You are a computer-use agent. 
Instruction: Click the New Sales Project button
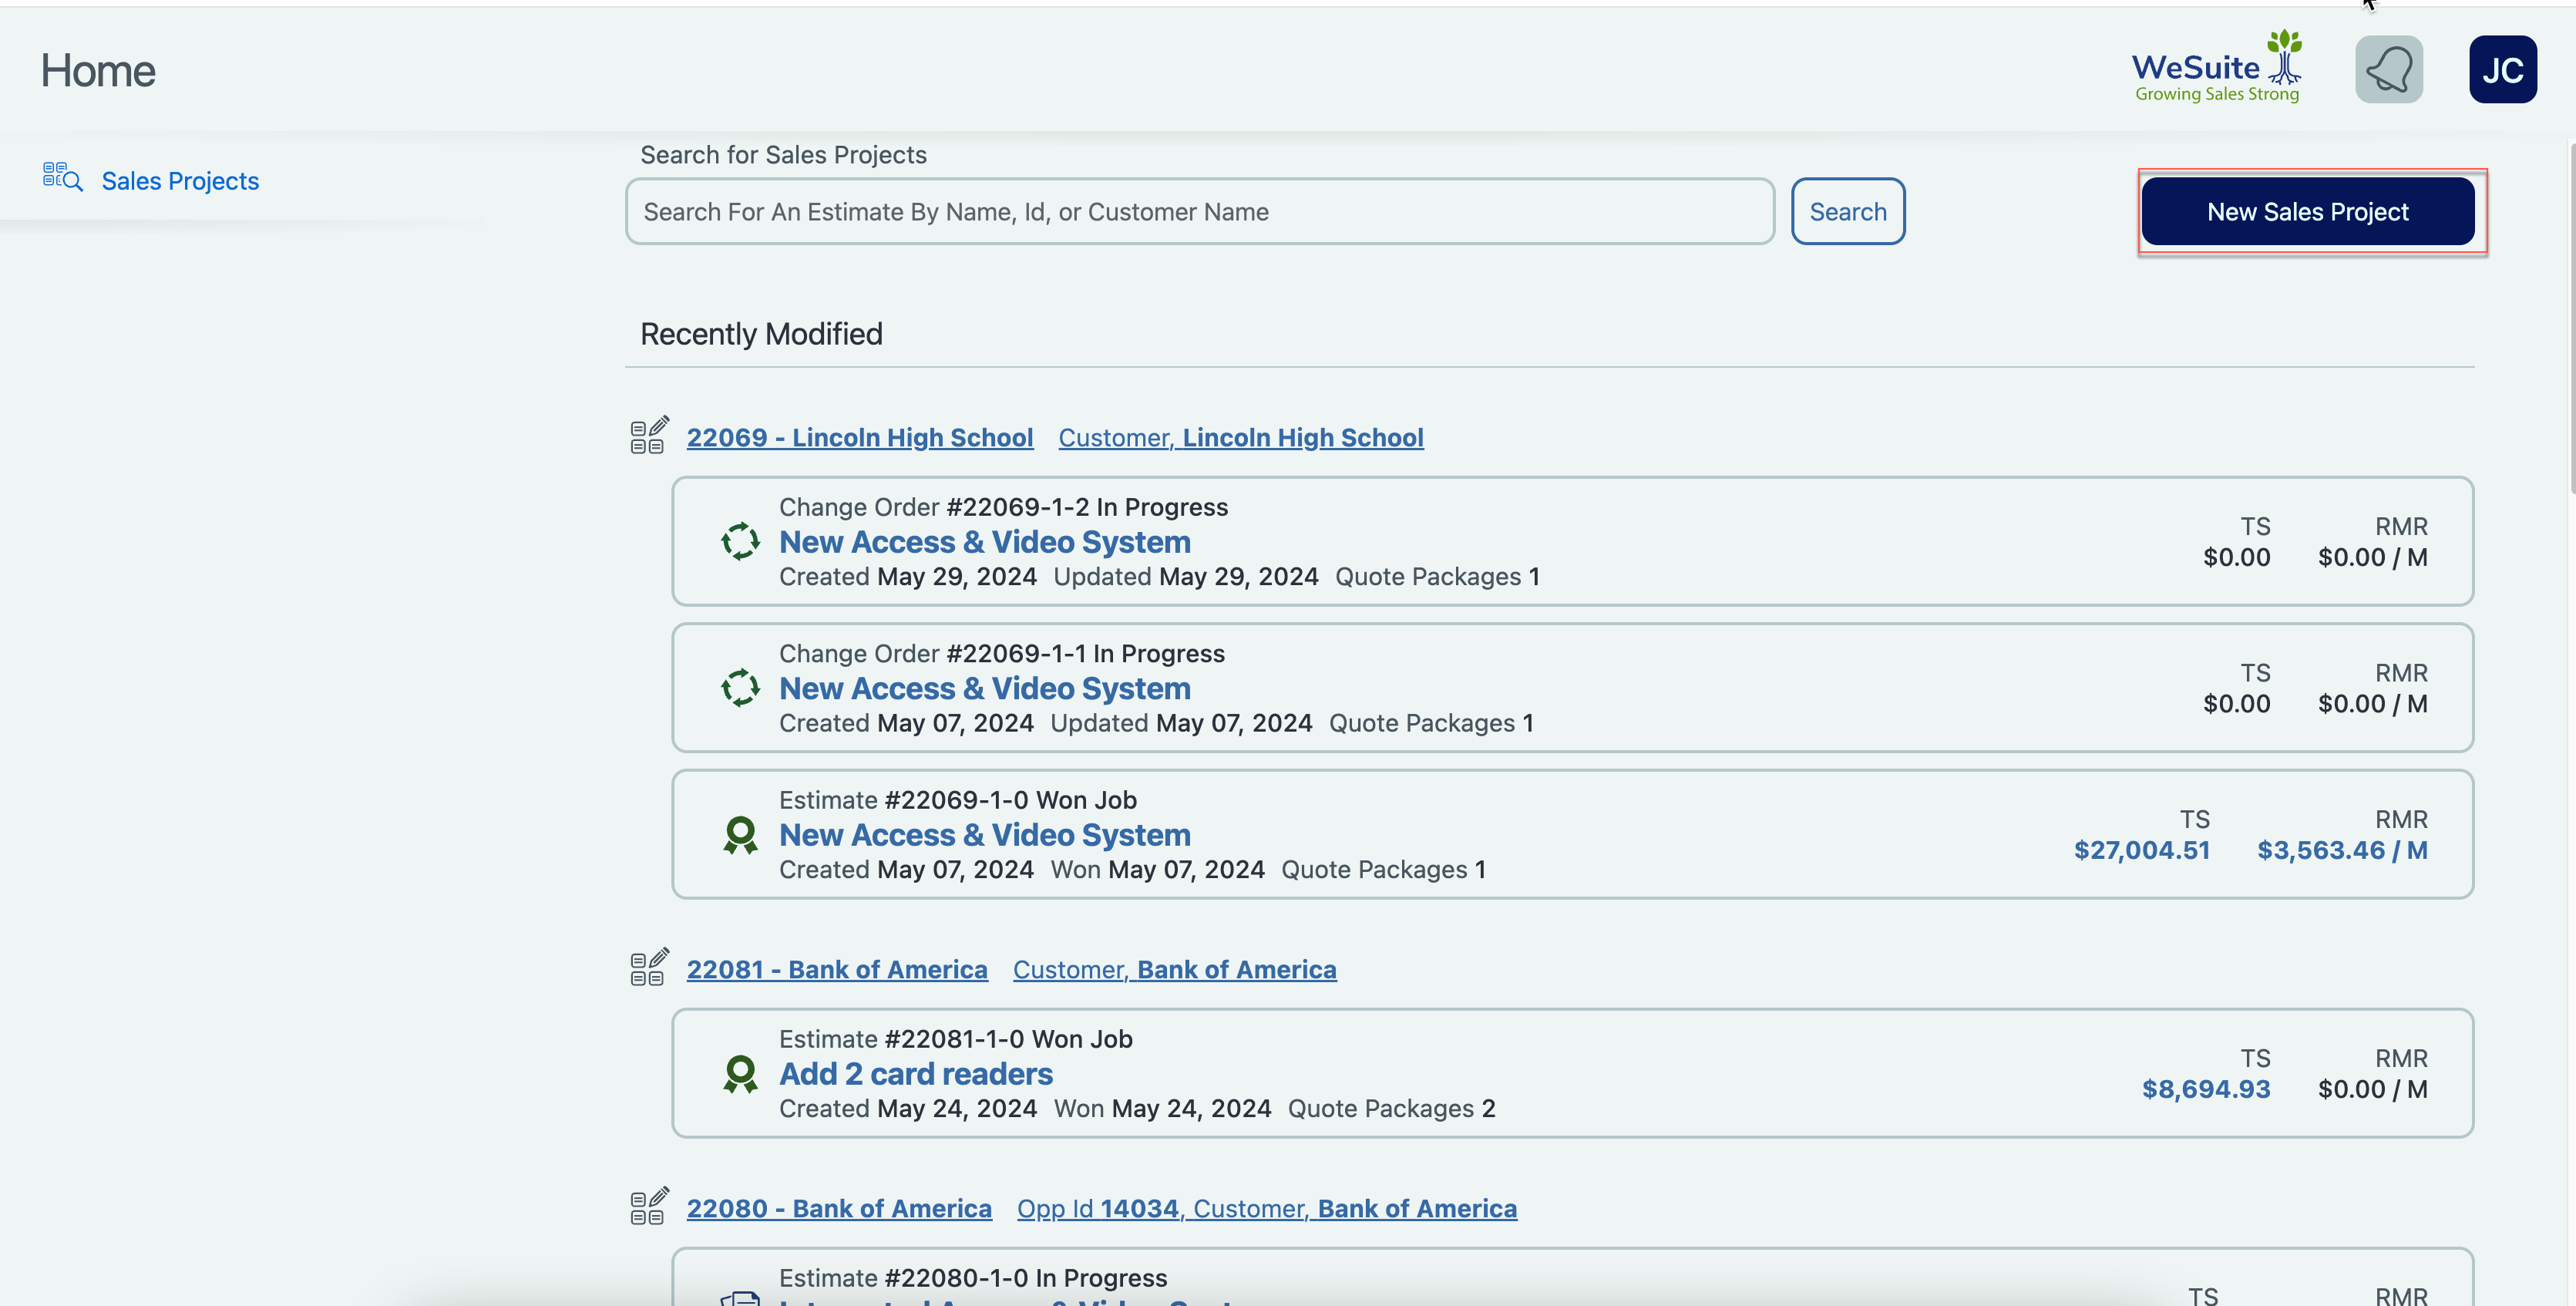point(2308,211)
